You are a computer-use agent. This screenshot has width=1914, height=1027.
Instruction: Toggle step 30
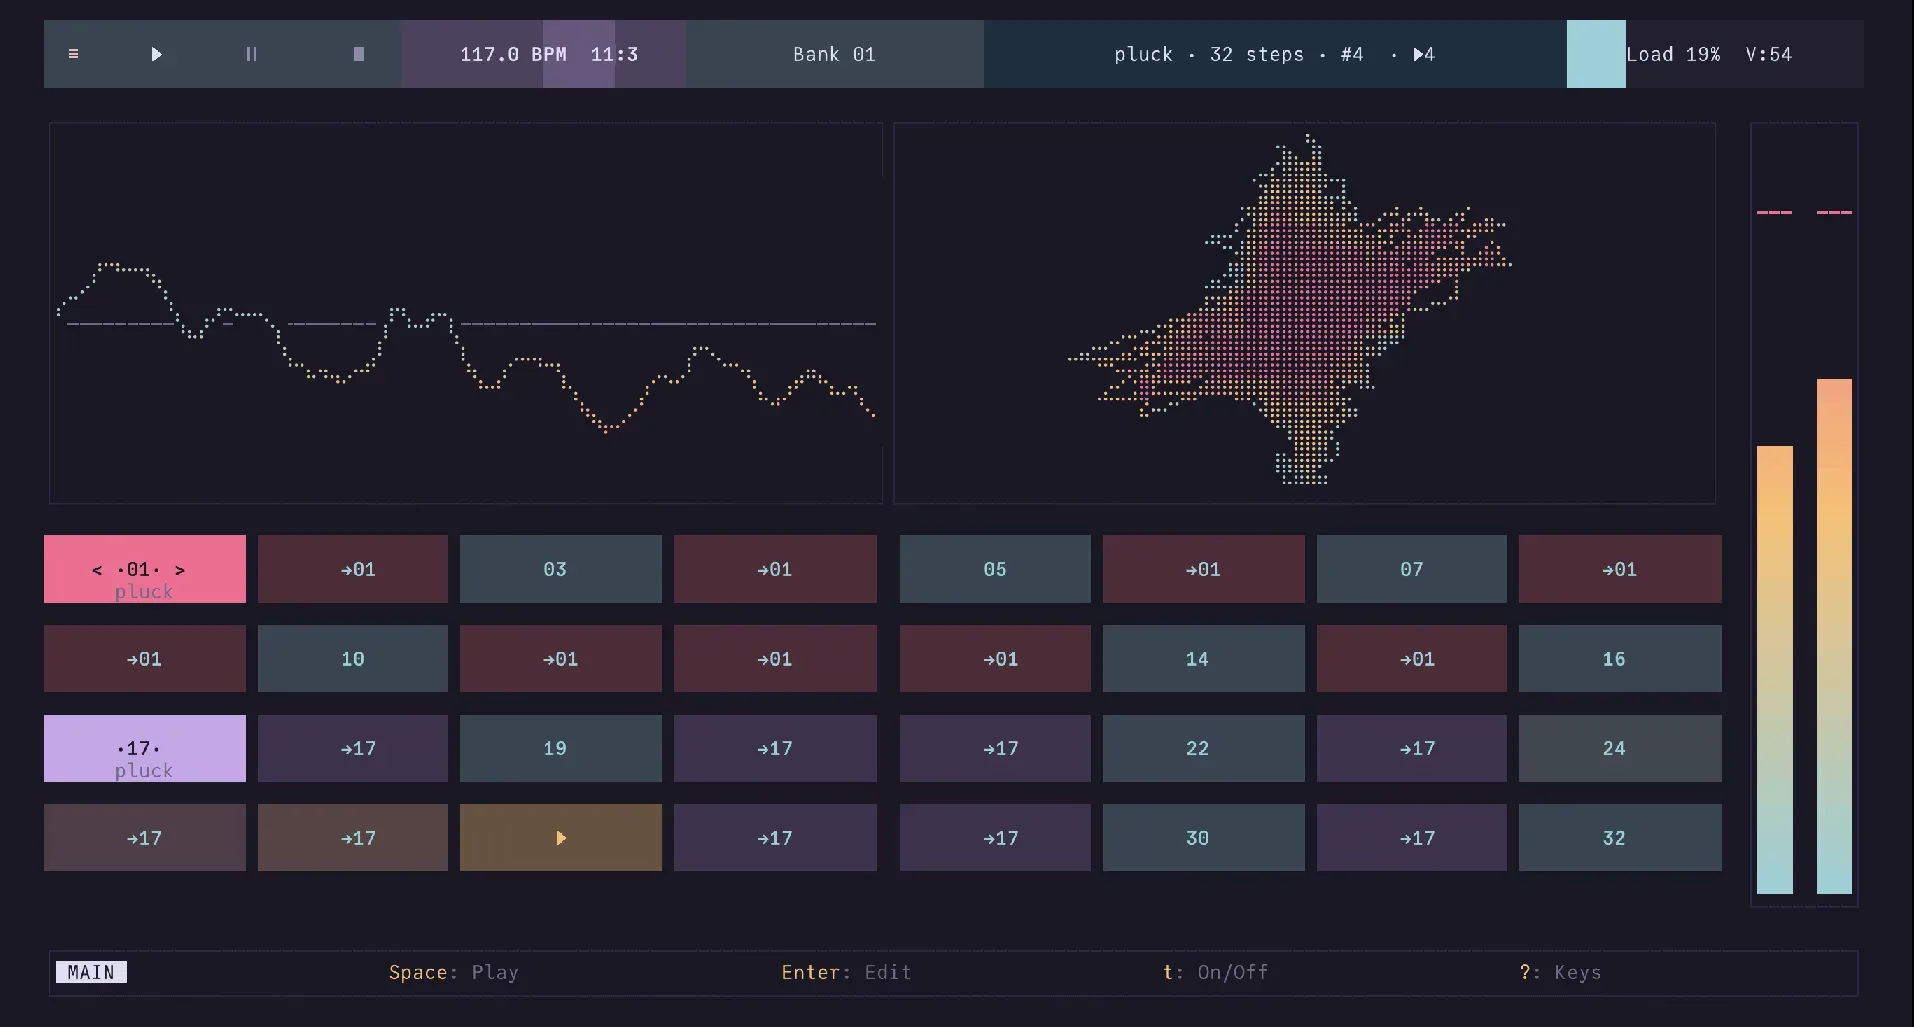1204,838
